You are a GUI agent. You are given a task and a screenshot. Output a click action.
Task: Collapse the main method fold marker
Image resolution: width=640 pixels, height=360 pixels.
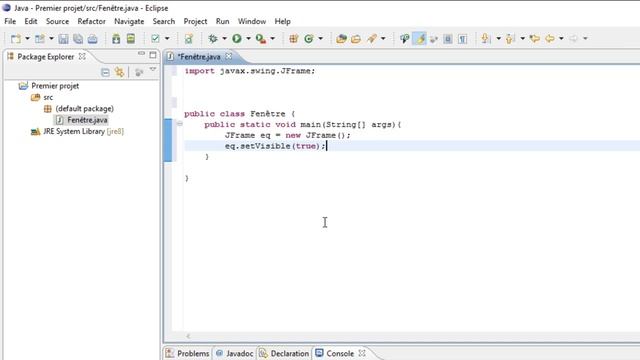180,123
